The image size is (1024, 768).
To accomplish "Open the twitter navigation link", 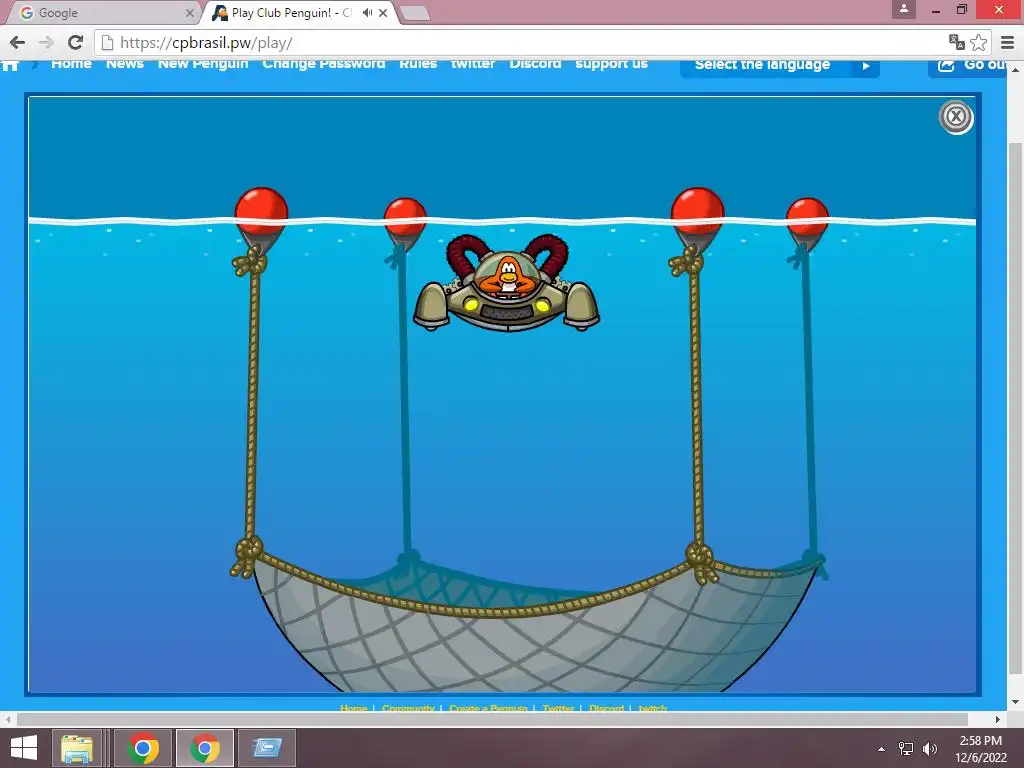I will coord(473,64).
